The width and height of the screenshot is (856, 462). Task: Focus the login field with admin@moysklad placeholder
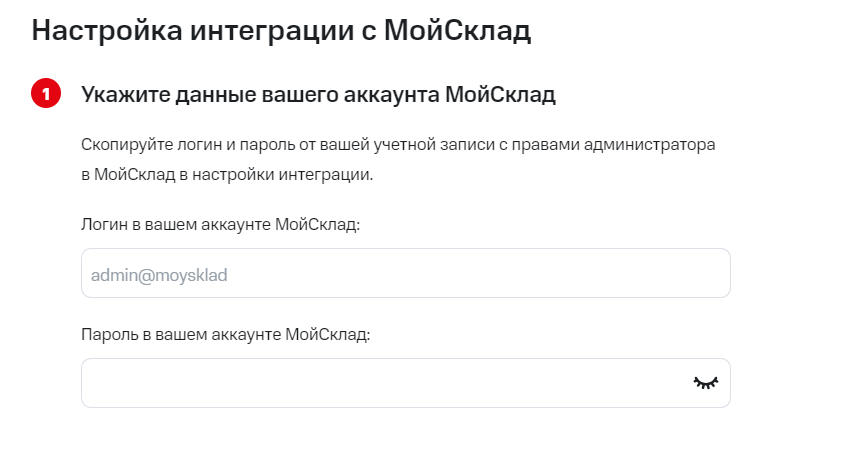click(405, 273)
